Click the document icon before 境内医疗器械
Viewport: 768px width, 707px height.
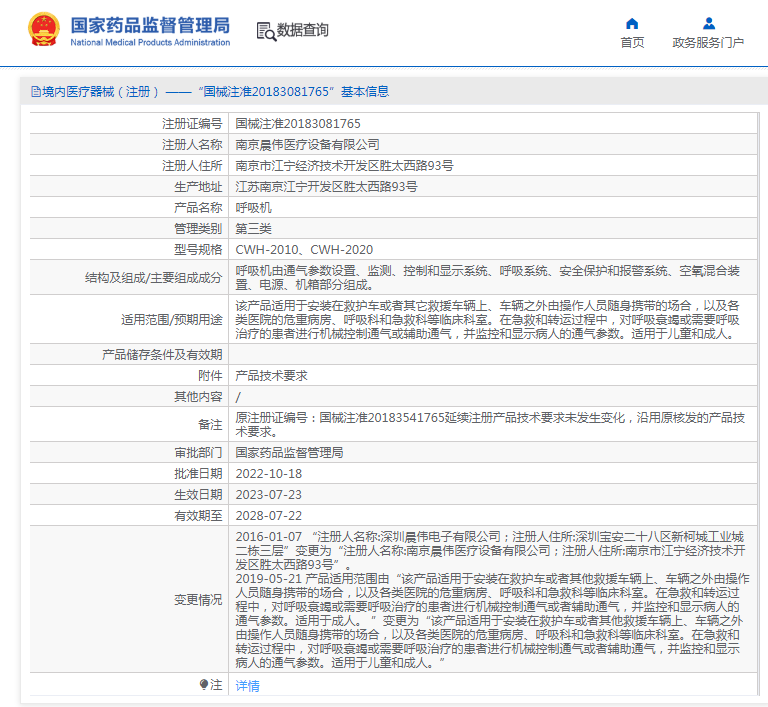pyautogui.click(x=35, y=92)
